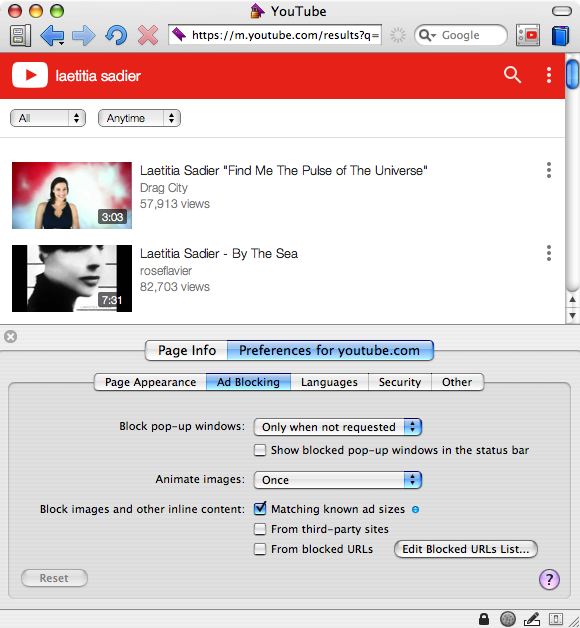Viewport: 580px width, 628px height.
Task: Switch to the Languages tab
Action: click(x=329, y=382)
